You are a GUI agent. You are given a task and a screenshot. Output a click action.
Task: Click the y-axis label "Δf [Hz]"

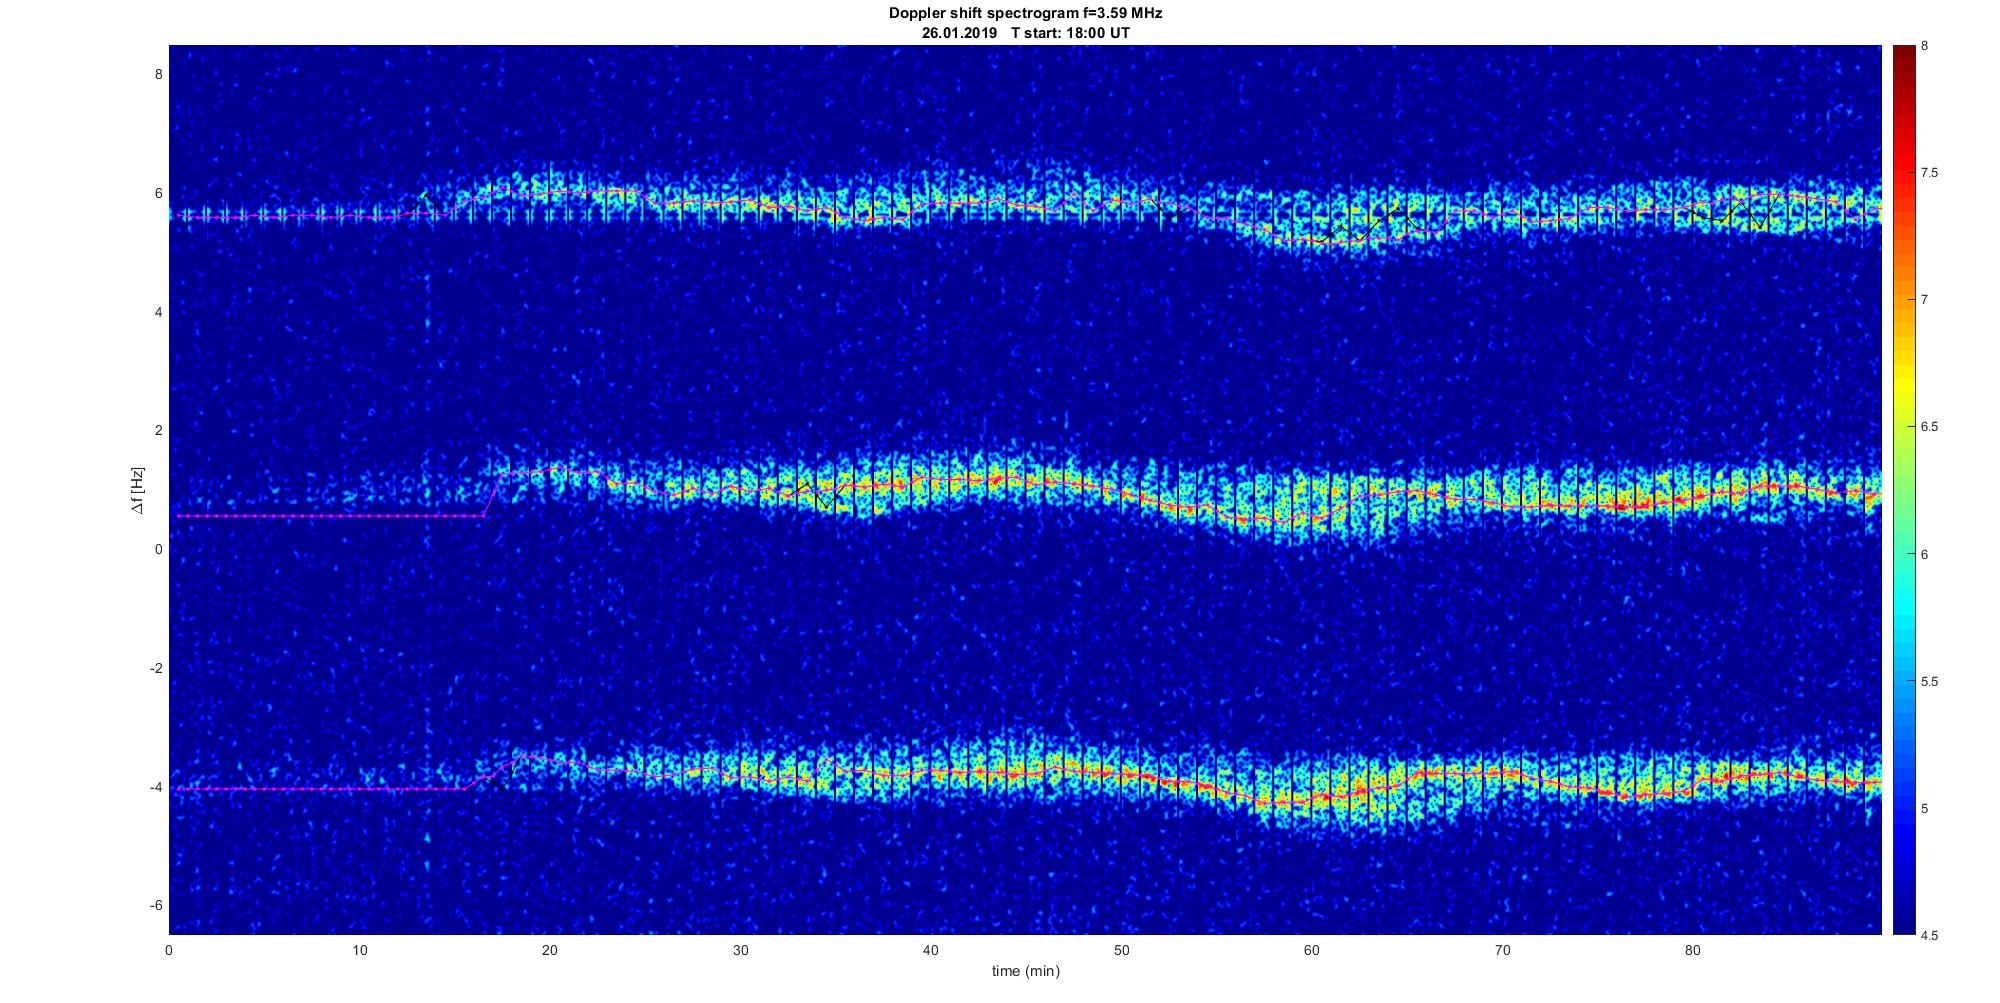[137, 490]
